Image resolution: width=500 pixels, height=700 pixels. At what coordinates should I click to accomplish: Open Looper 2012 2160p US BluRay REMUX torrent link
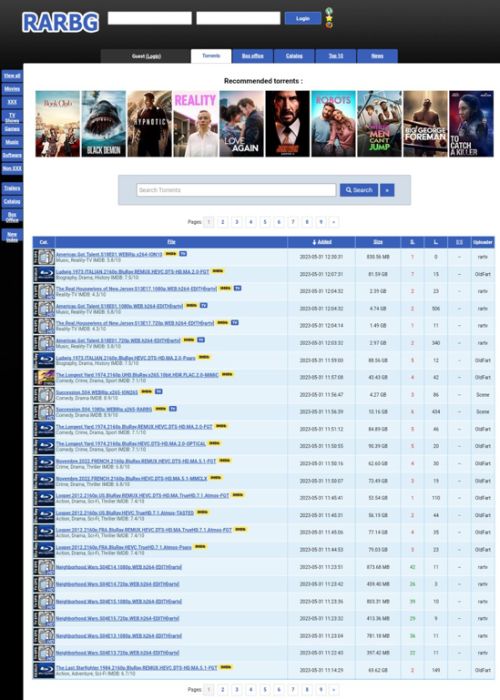point(142,495)
